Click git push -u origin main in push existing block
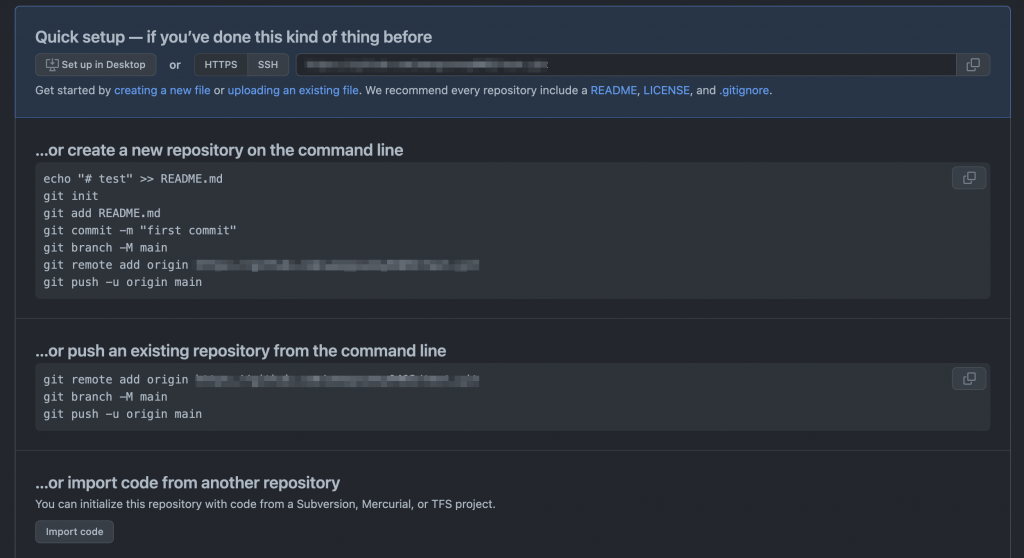Screen dimensions: 1024x558 tap(122, 414)
